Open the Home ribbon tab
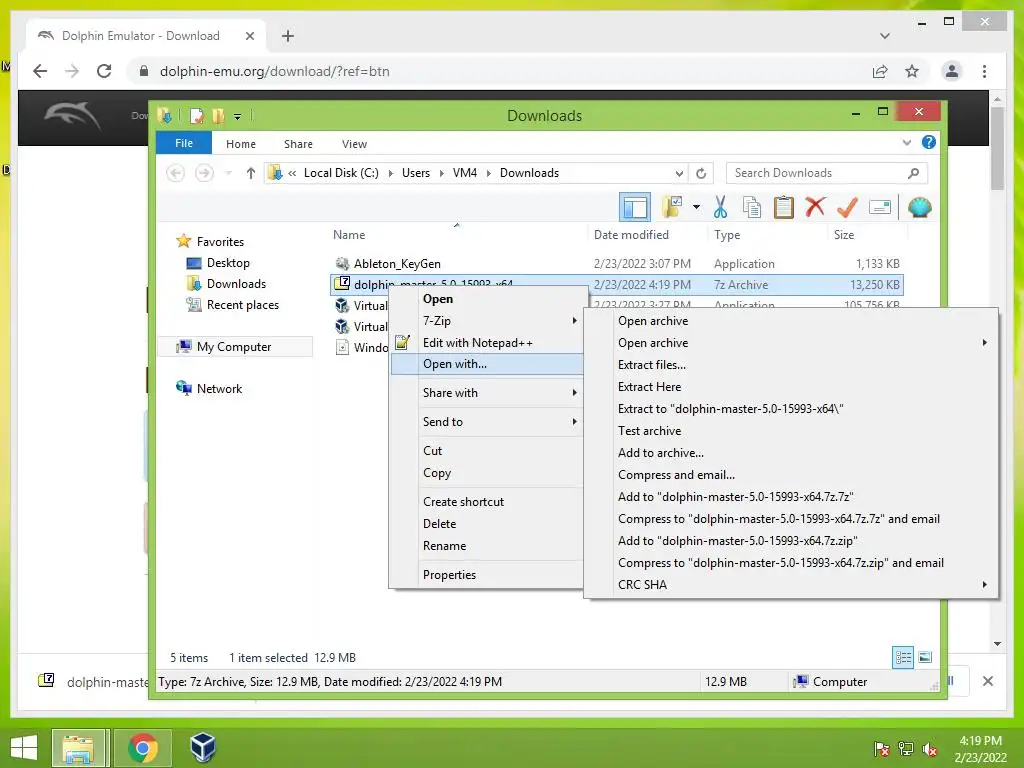Viewport: 1024px width, 768px height. (241, 144)
